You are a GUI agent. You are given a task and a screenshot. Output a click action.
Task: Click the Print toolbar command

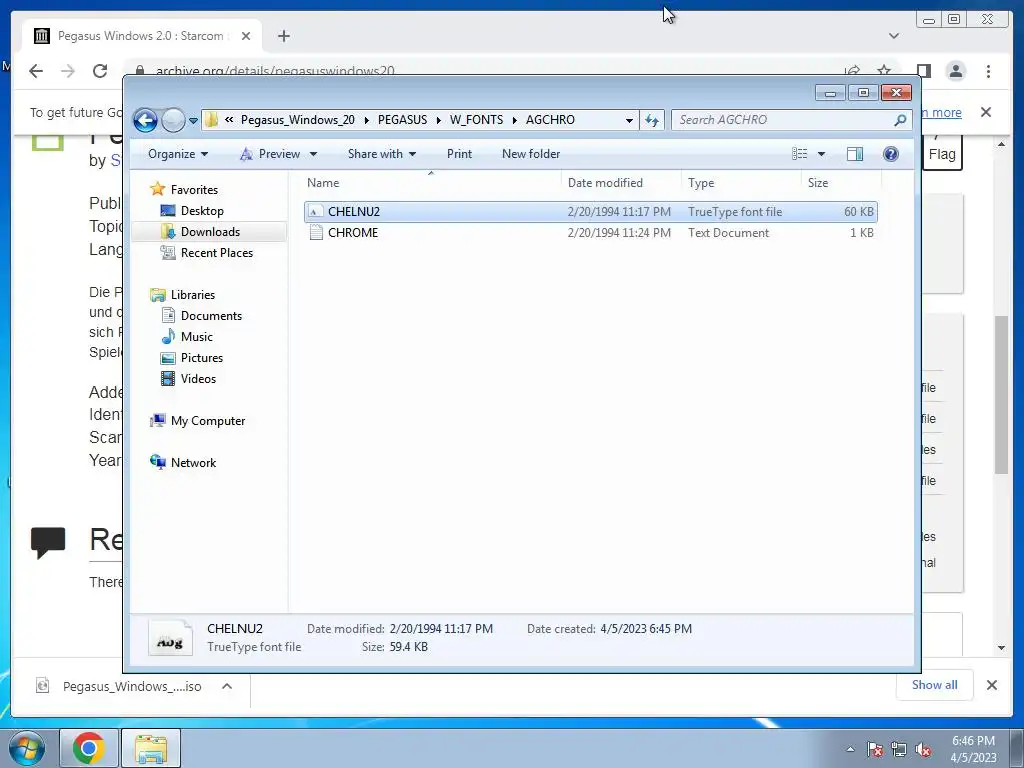(459, 154)
